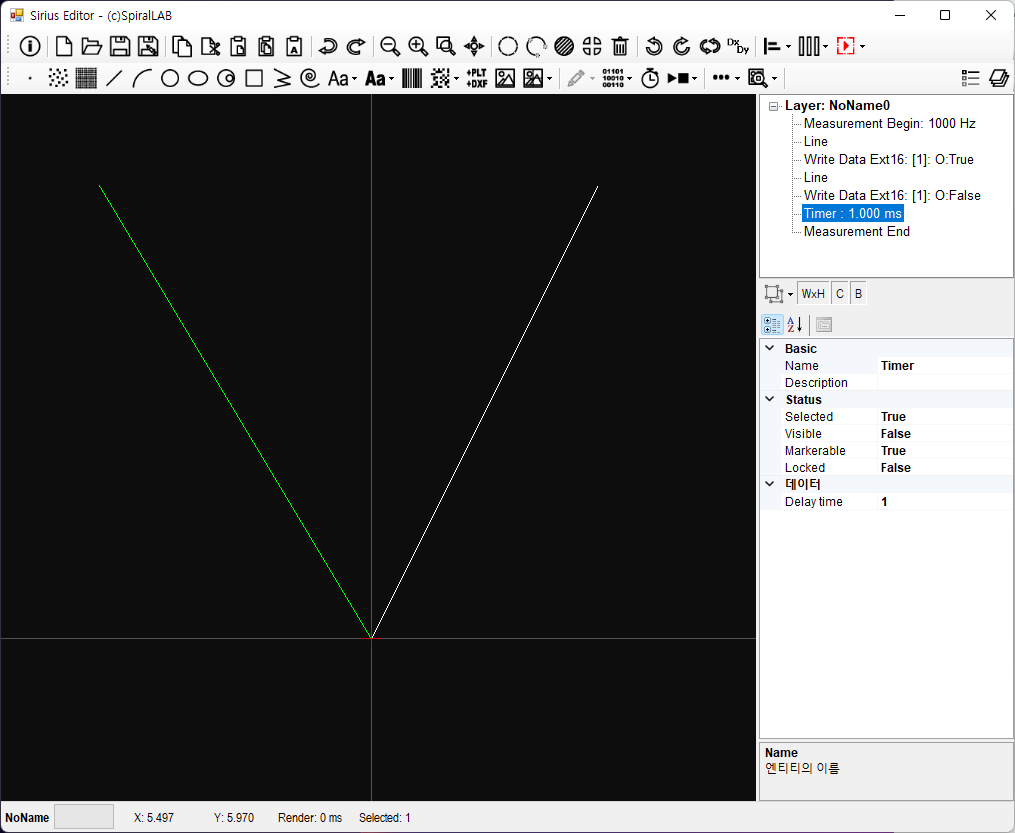
Task: Select the Timer : 1.000 ms item
Action: tap(853, 214)
